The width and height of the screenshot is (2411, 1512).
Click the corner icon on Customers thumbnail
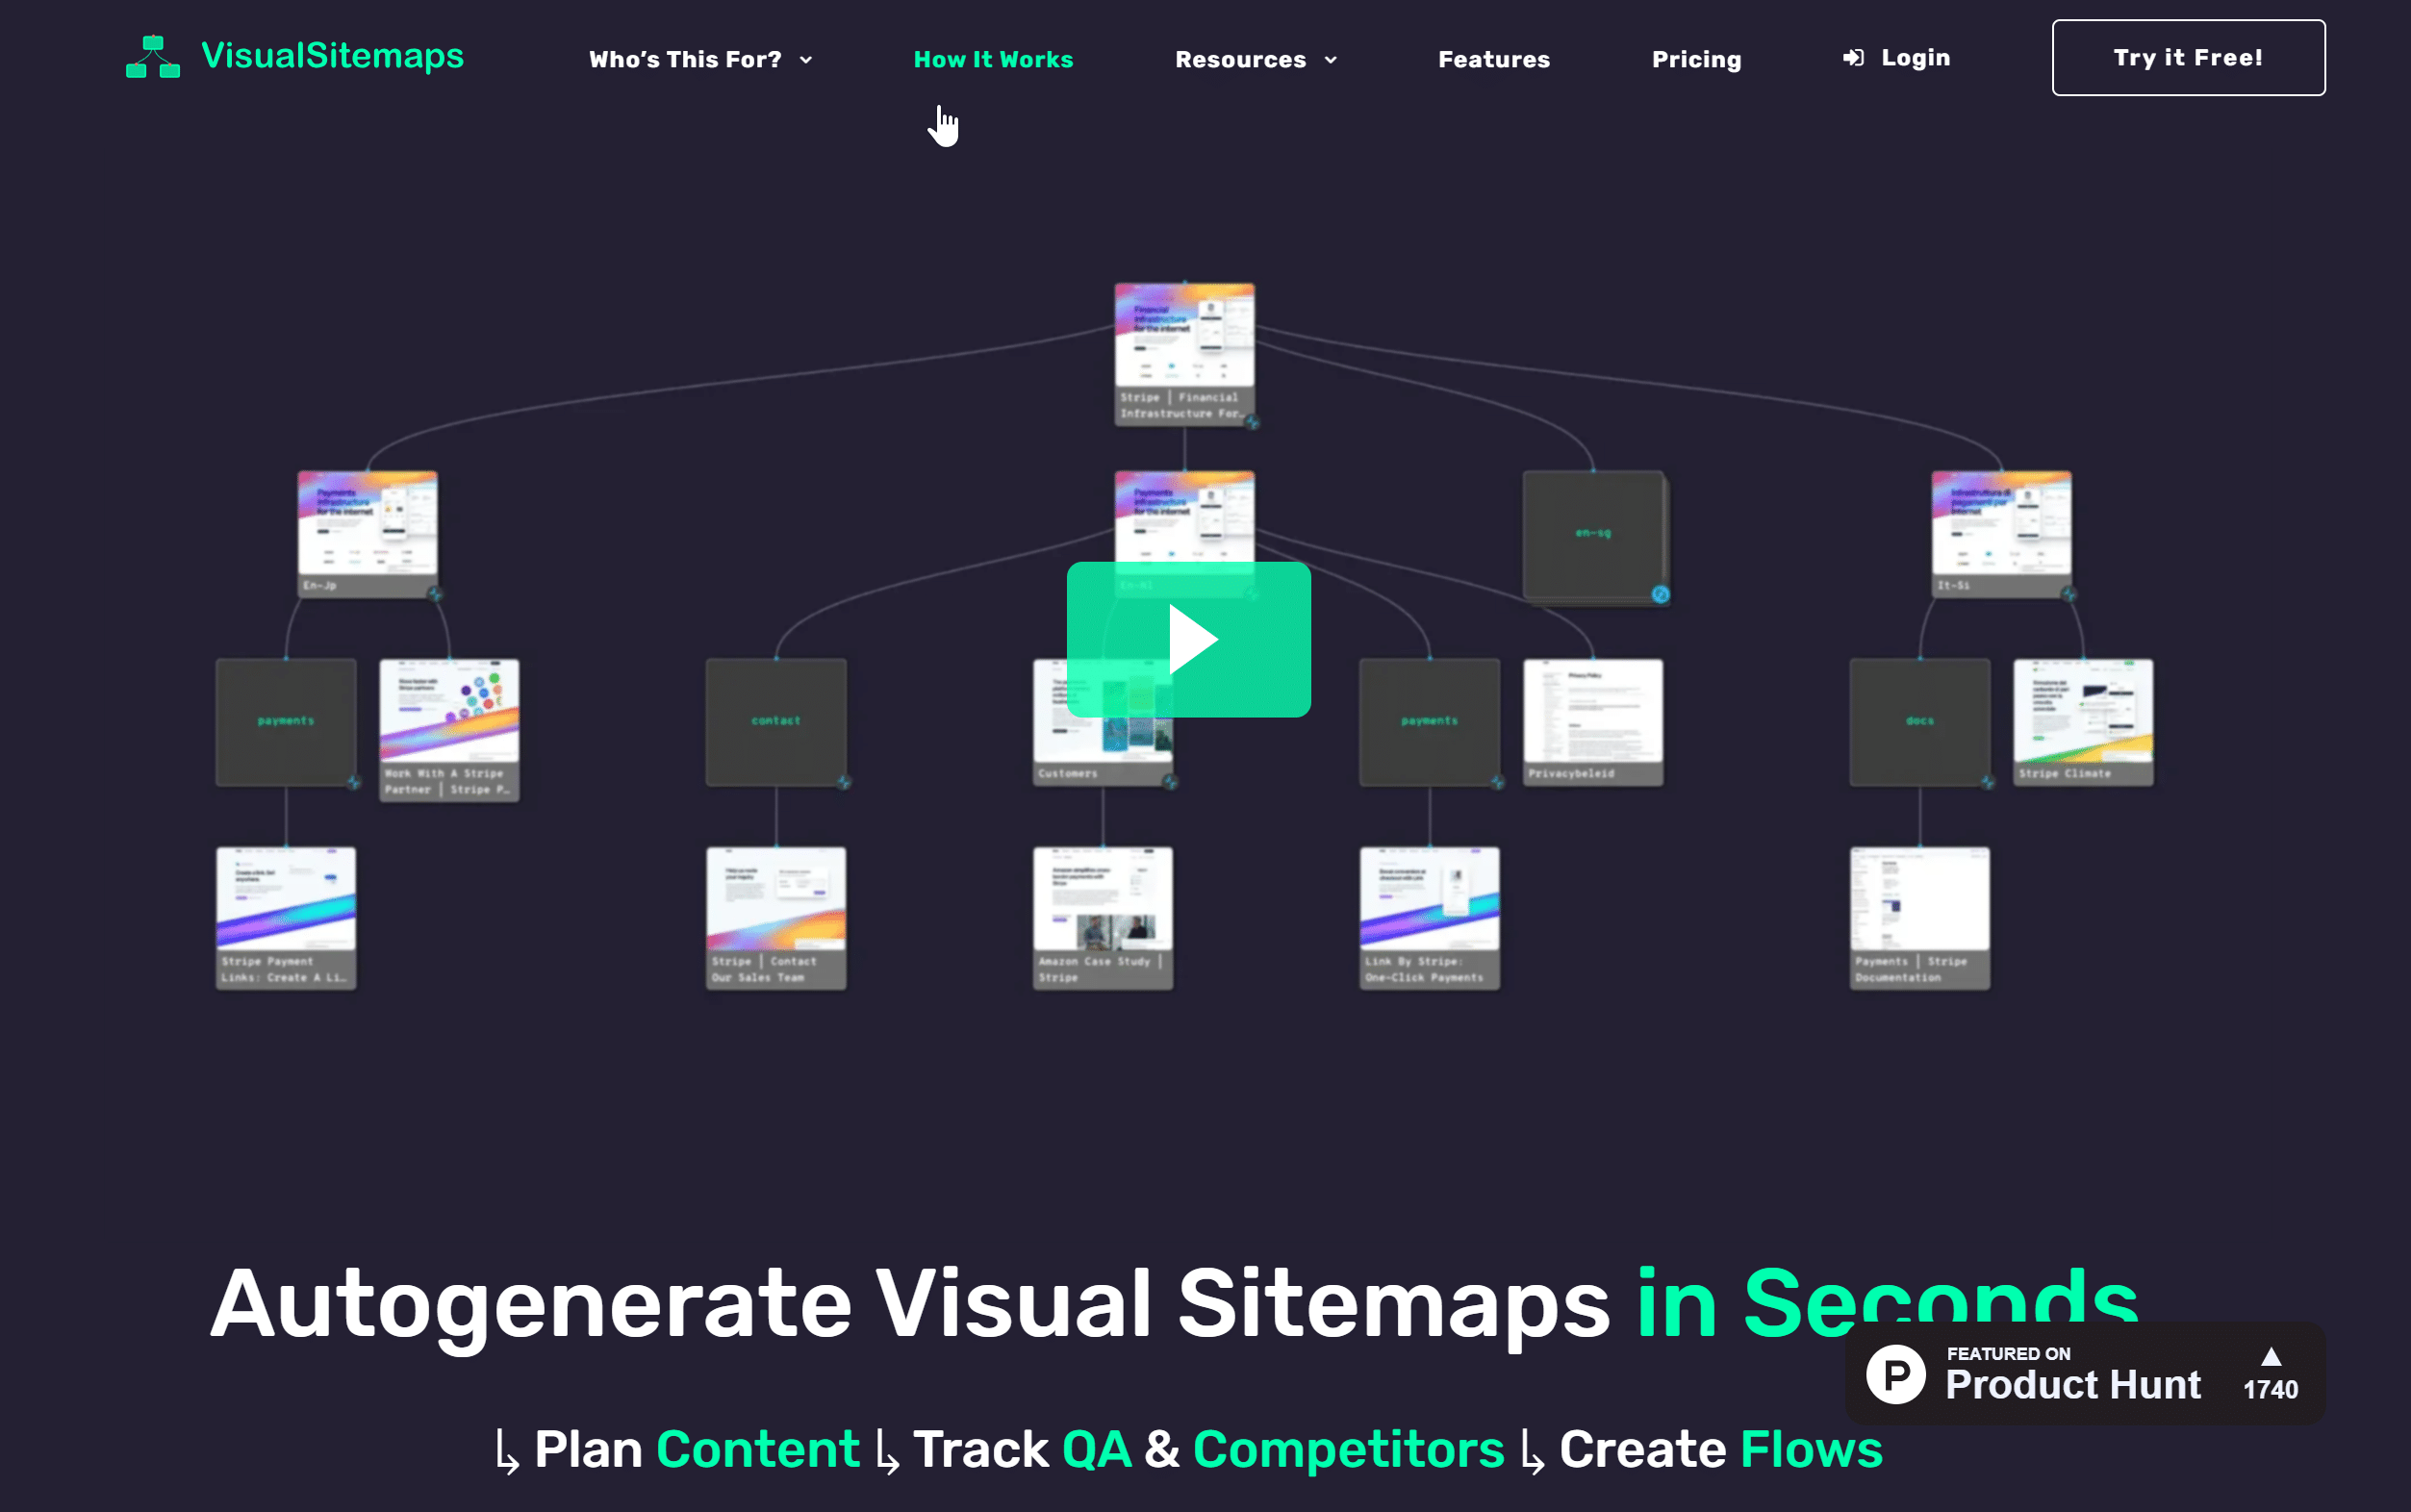(1171, 782)
